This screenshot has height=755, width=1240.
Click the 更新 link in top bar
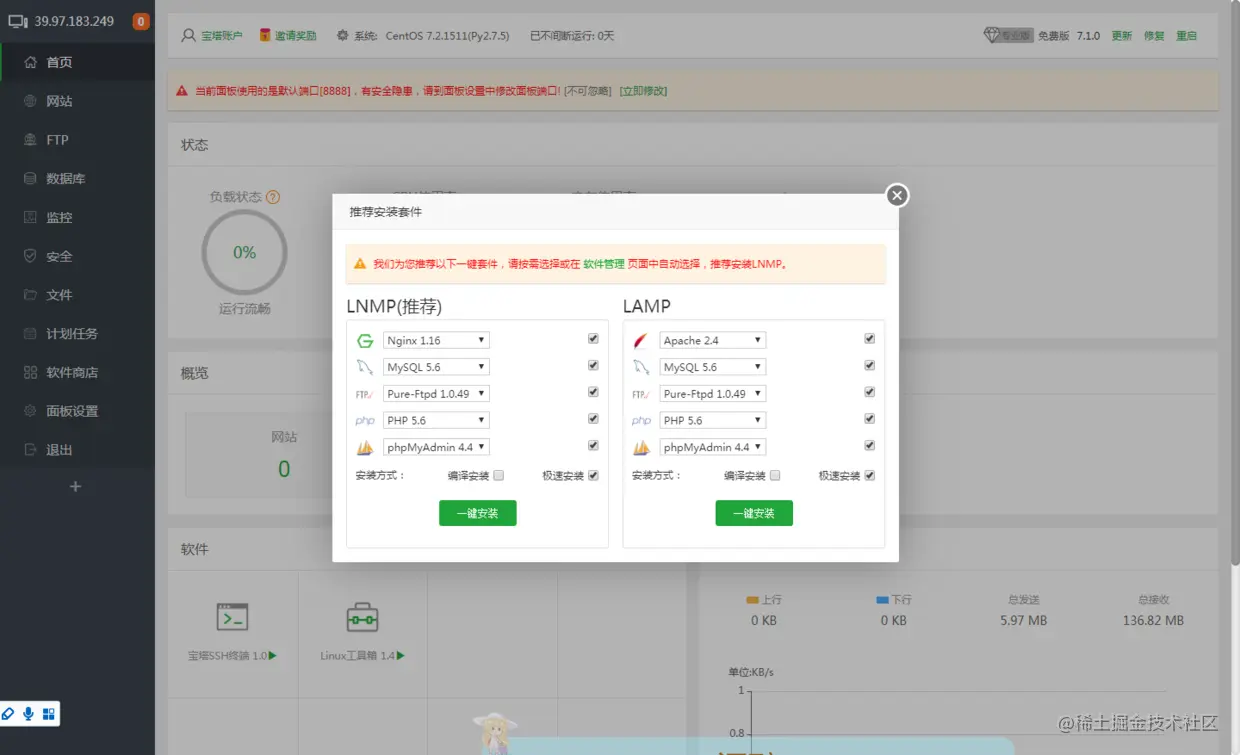coord(1122,35)
